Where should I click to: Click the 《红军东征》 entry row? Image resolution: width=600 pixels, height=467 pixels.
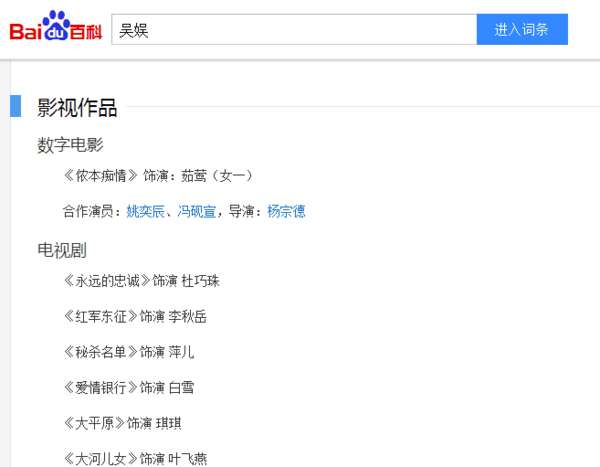pos(135,317)
